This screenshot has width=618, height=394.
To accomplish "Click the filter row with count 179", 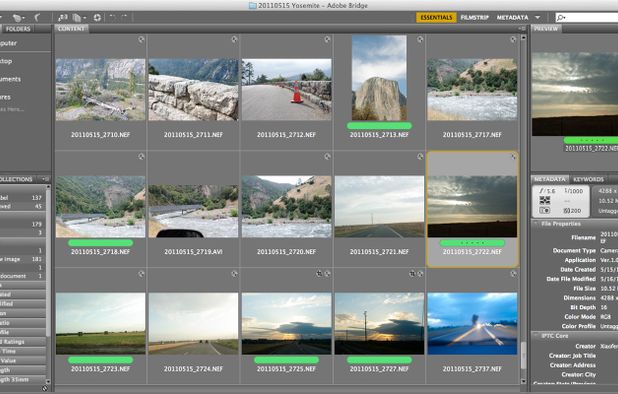I will click(x=23, y=224).
